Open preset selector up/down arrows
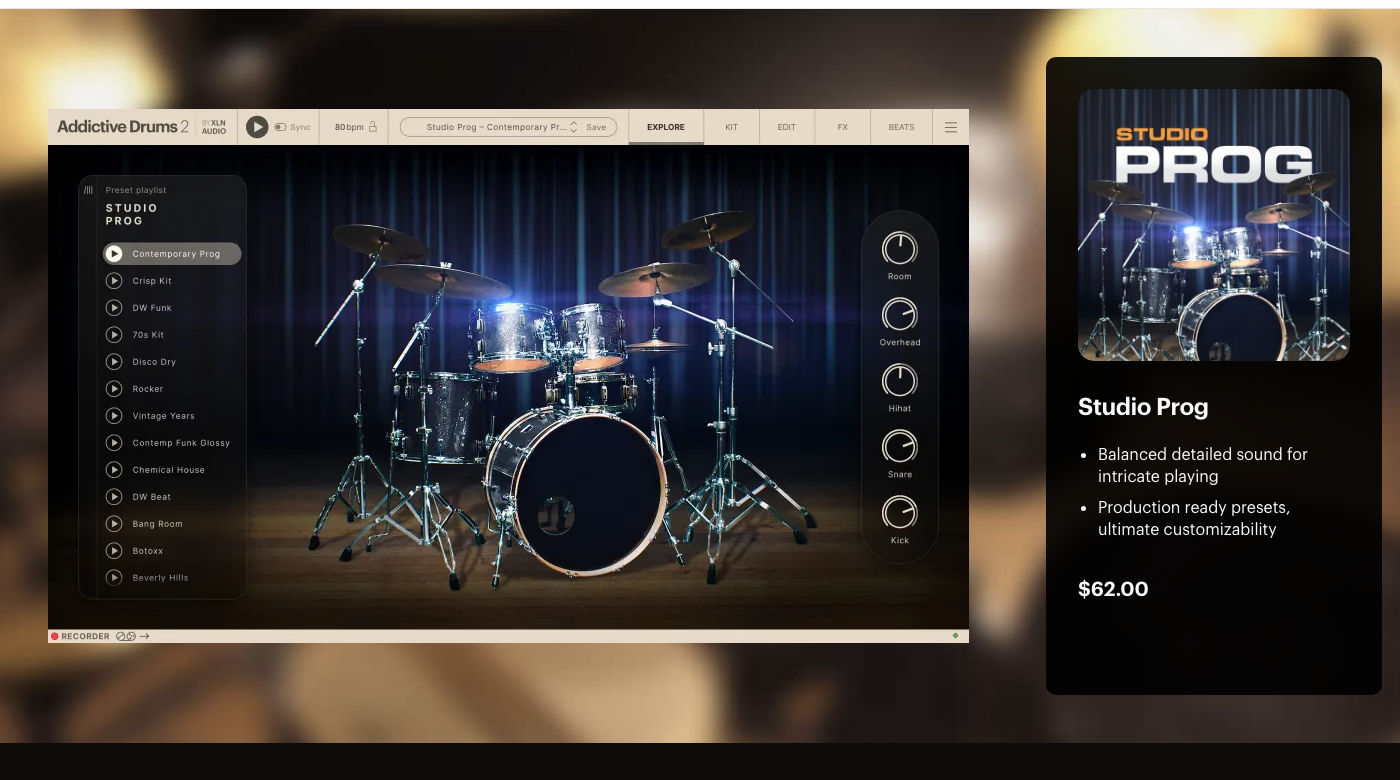 coord(574,127)
